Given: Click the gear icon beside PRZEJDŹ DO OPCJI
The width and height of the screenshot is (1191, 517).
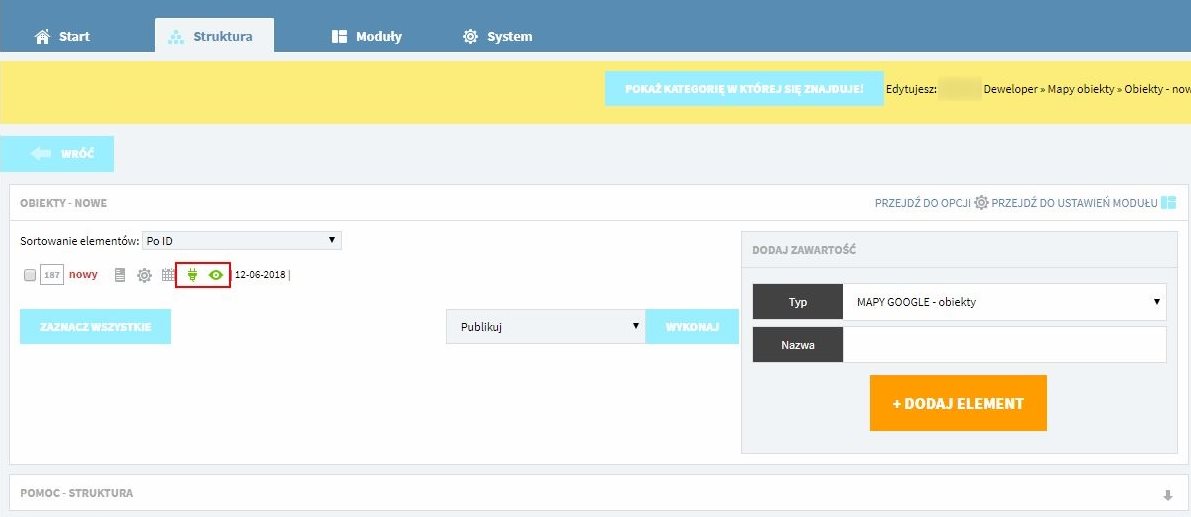Looking at the screenshot, I should pyautogui.click(x=981, y=203).
